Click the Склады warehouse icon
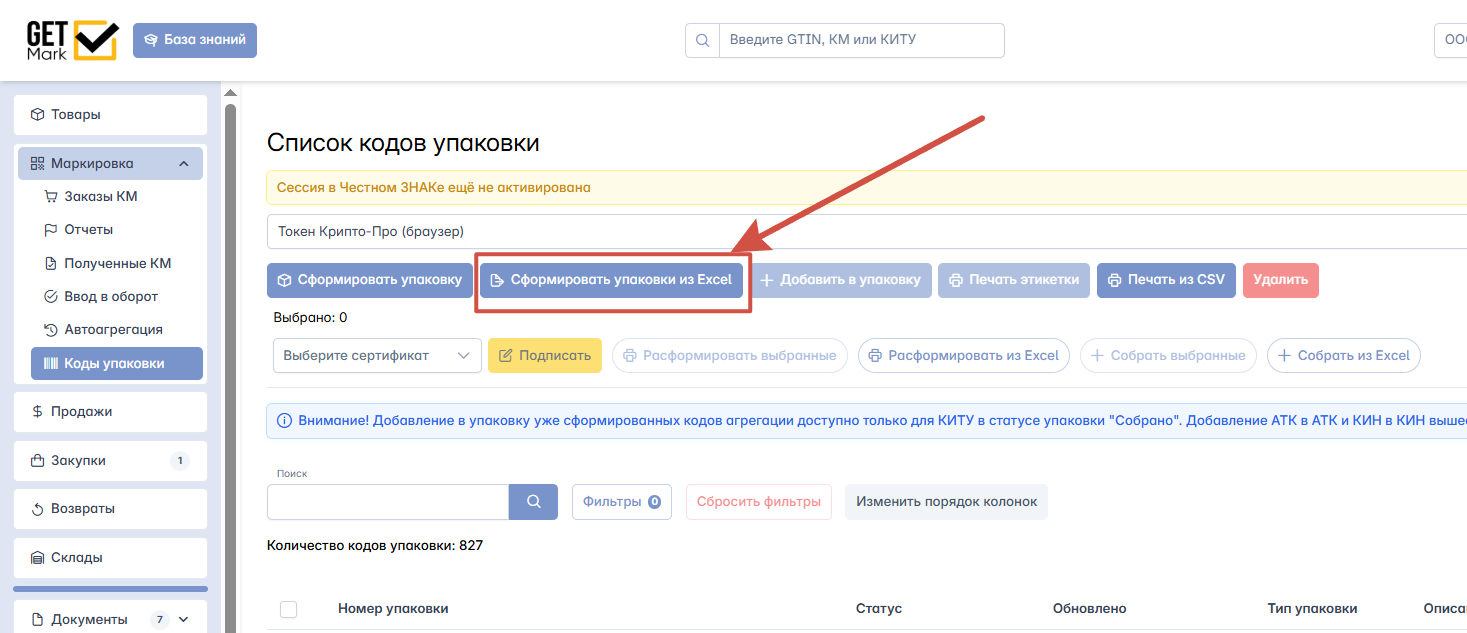The width and height of the screenshot is (1467, 633). [38, 558]
